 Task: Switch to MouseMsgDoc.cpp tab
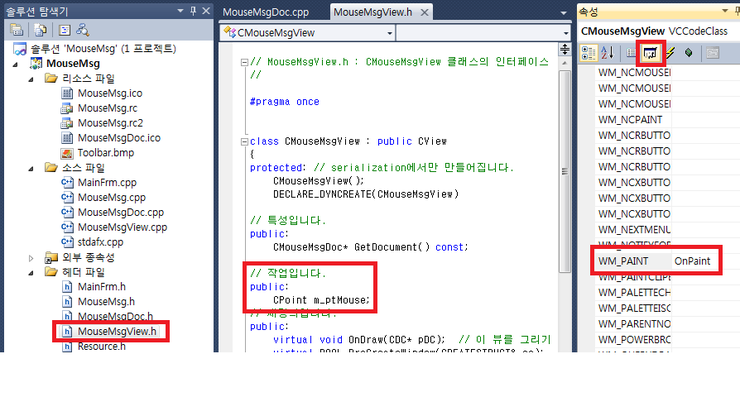click(266, 12)
